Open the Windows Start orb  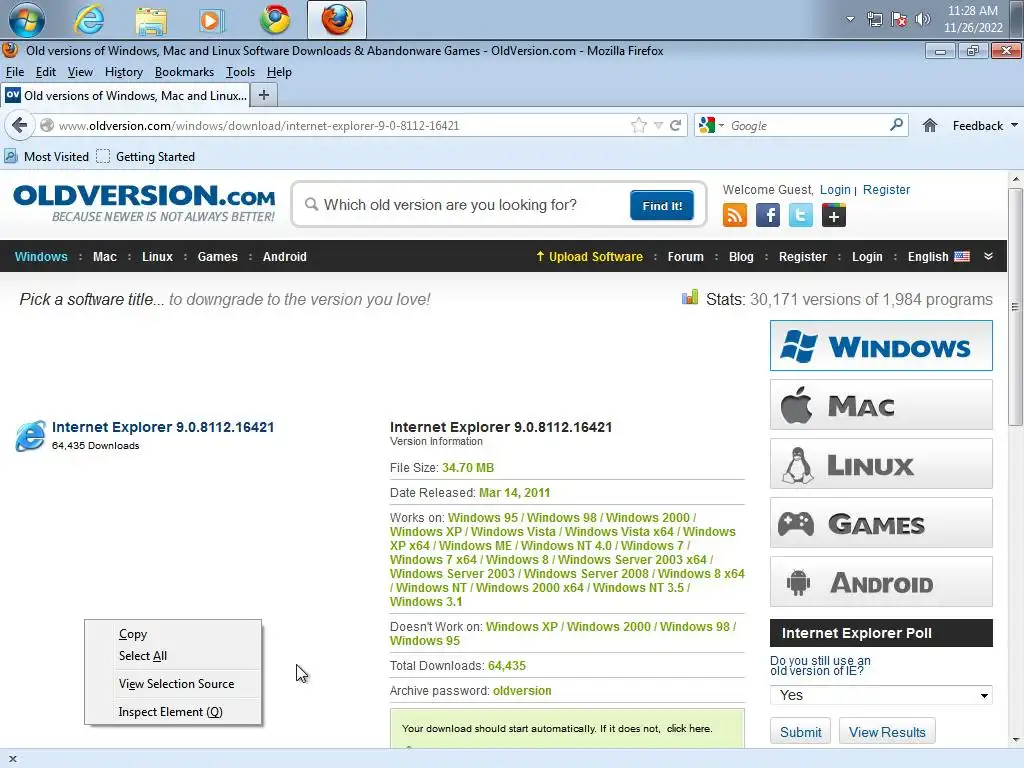pyautogui.click(x=27, y=20)
